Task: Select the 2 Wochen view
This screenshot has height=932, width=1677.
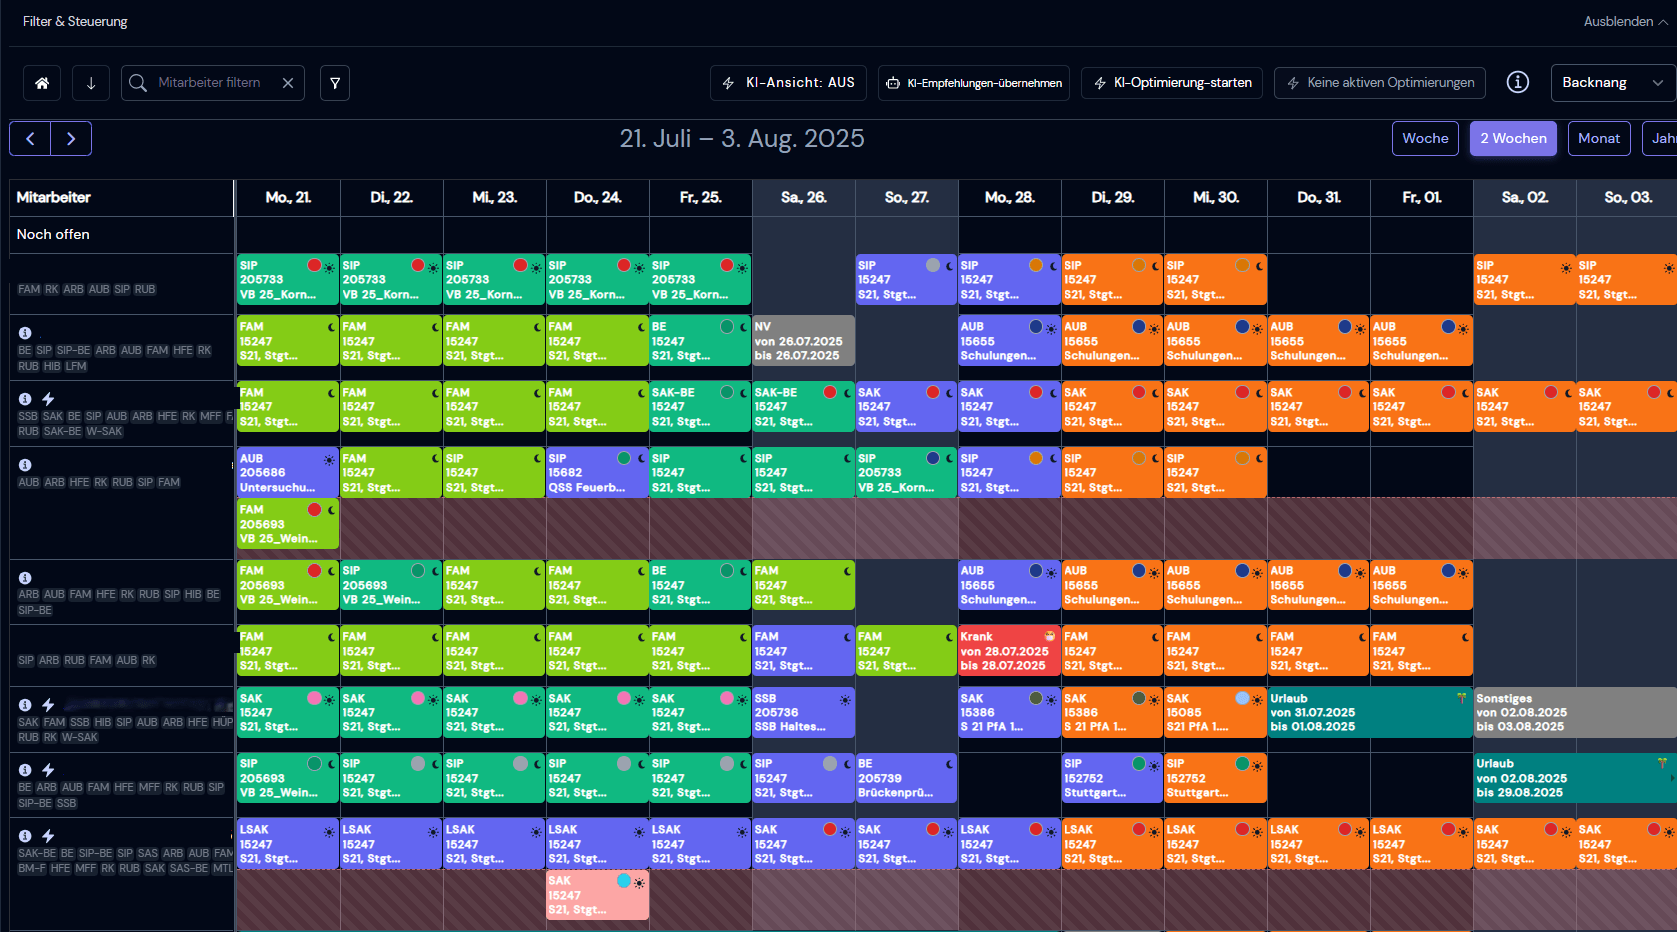Action: point(1513,139)
